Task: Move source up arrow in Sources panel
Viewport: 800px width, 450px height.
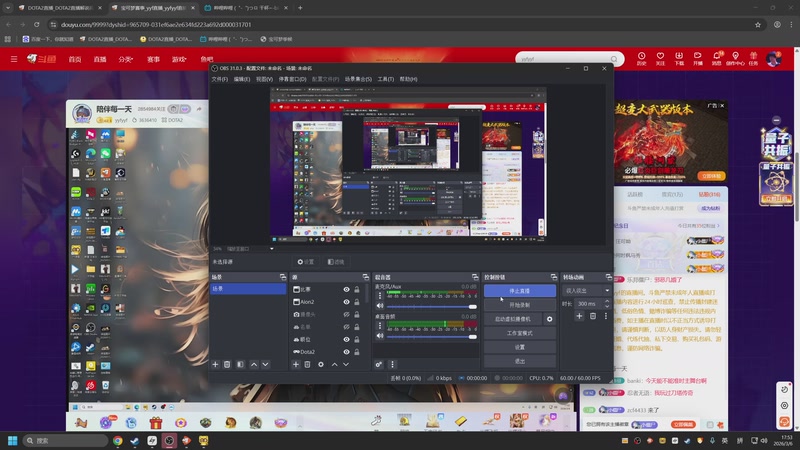Action: 334,364
